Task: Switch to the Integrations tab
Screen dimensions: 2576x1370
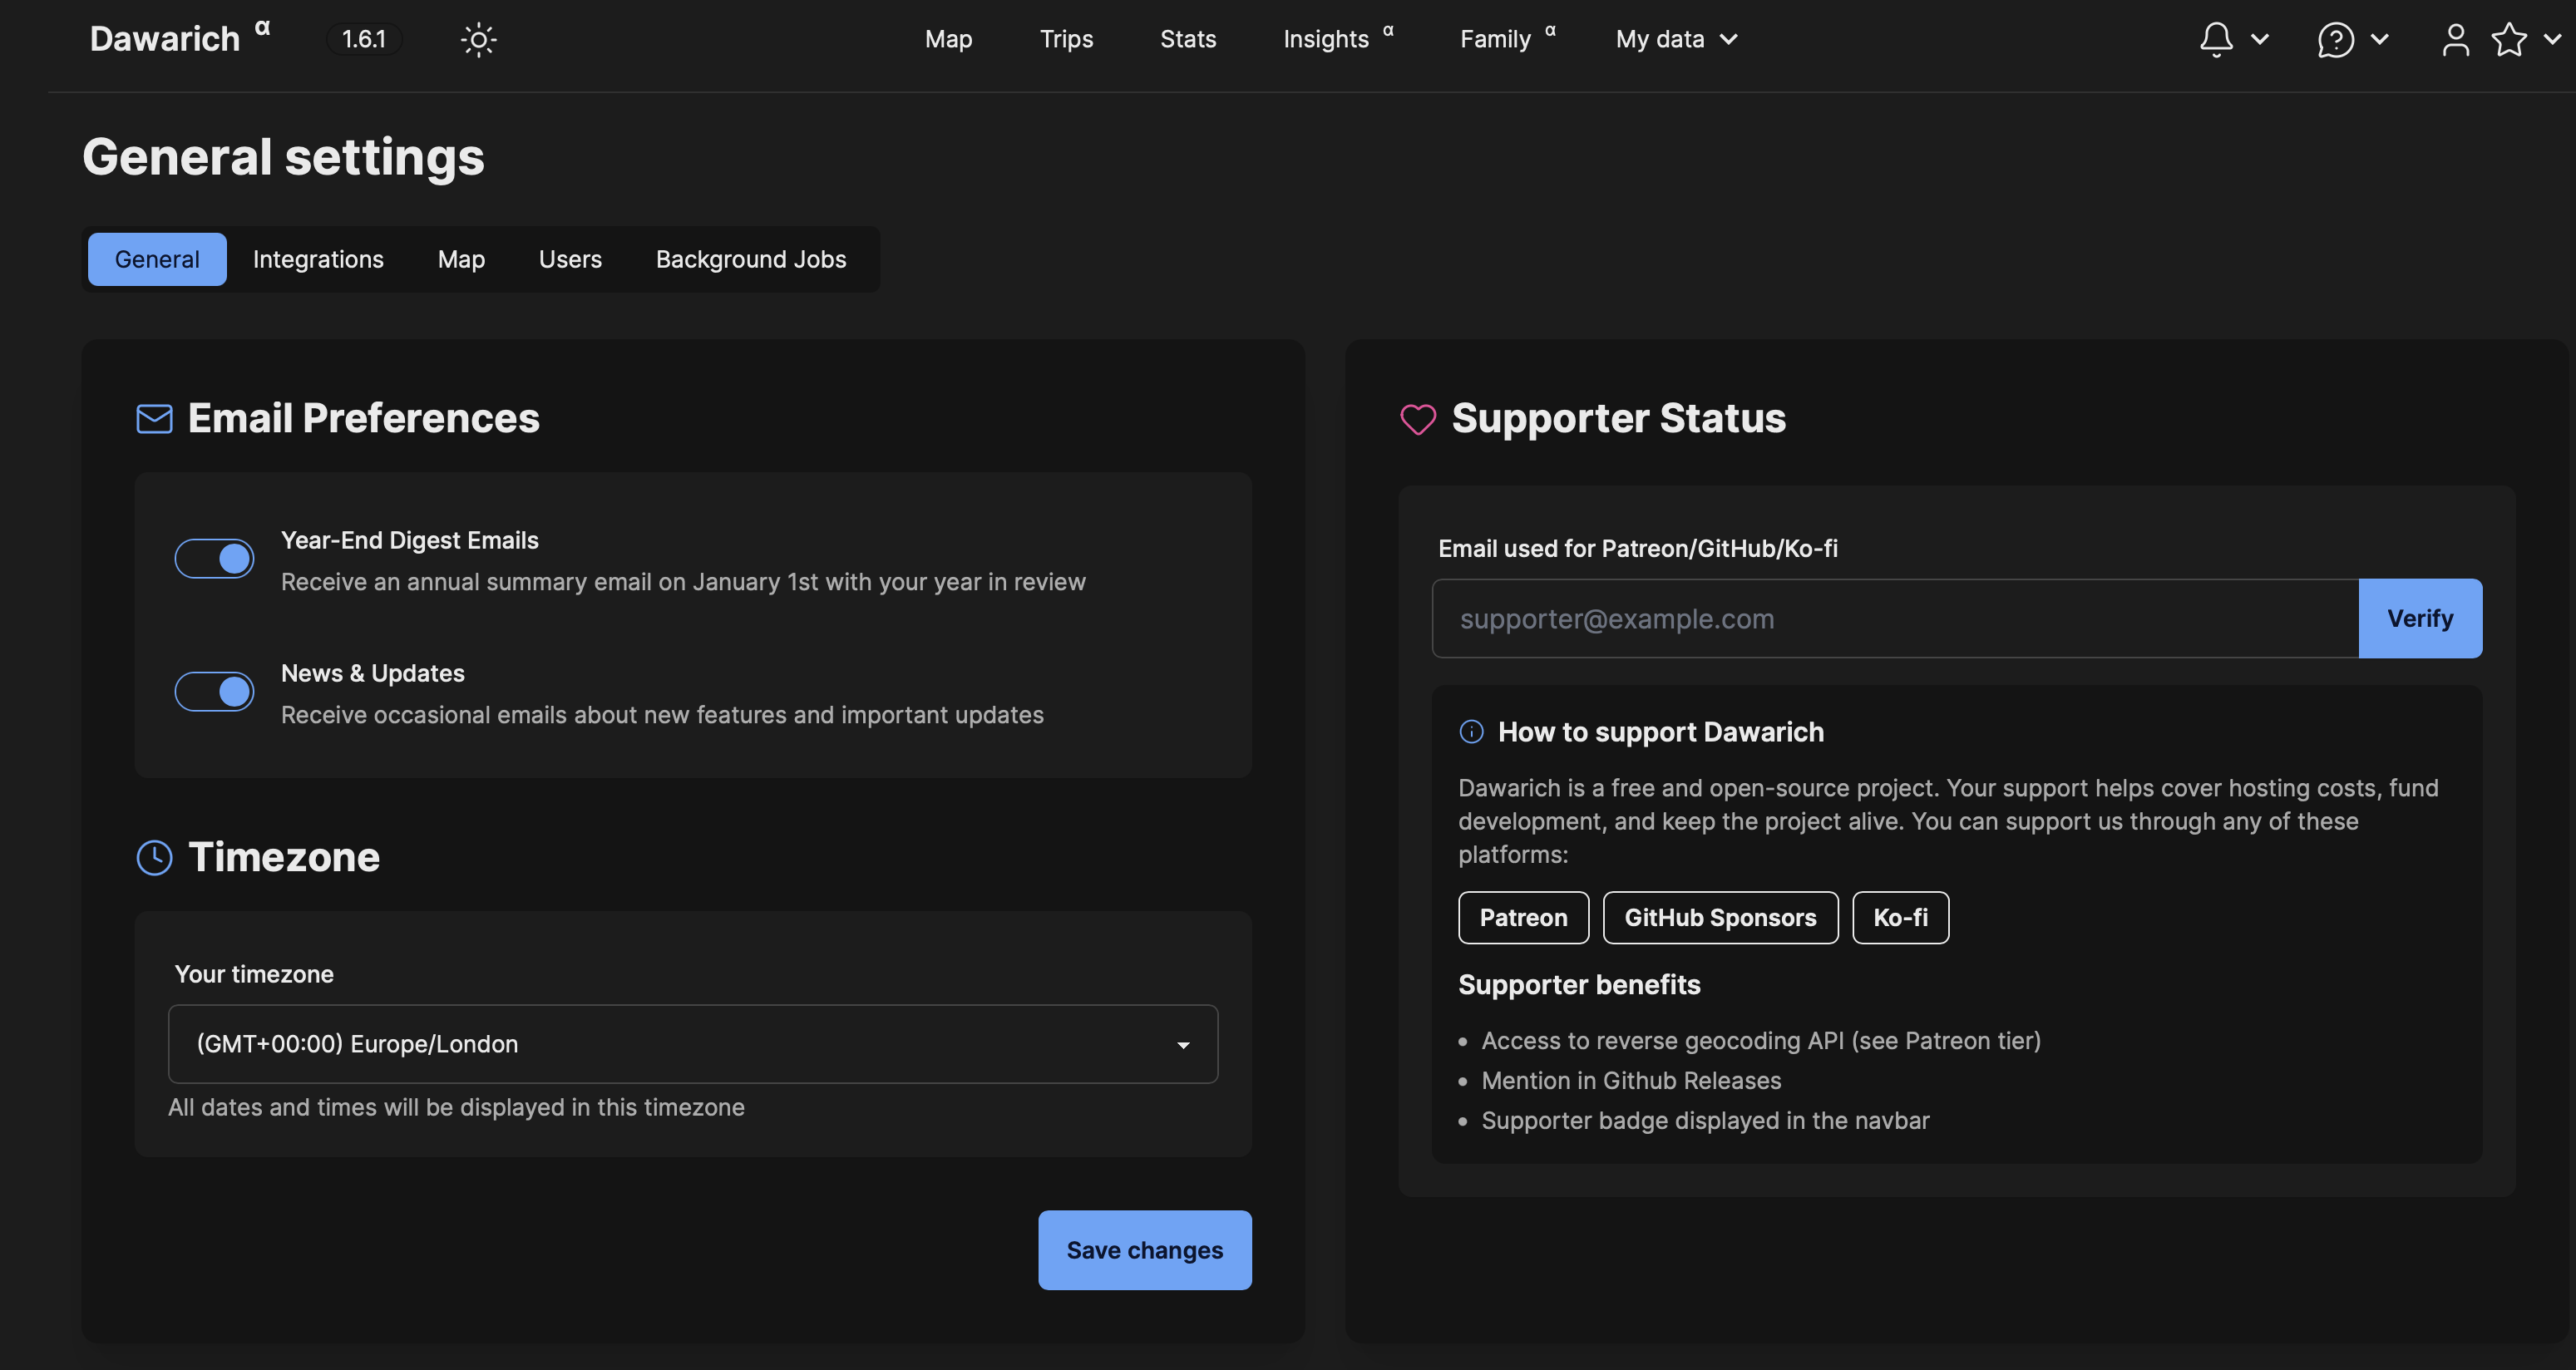Action: click(x=318, y=260)
